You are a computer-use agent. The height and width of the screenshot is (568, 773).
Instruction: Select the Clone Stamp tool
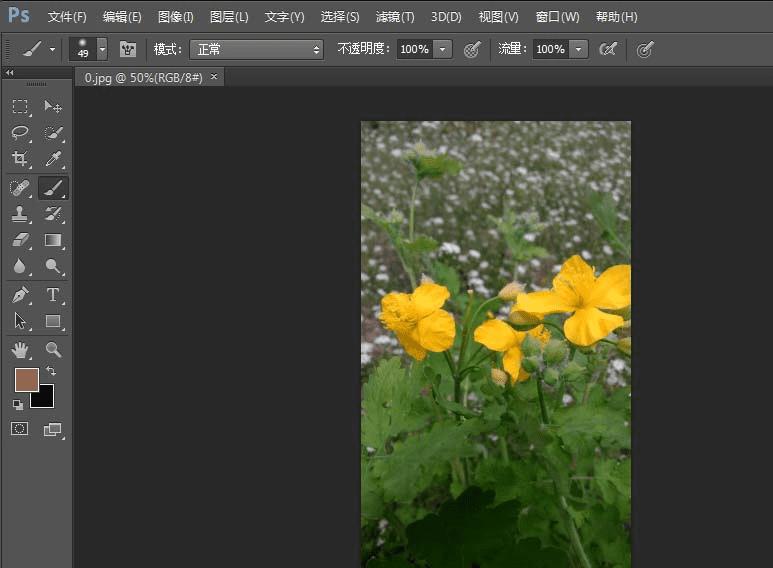pyautogui.click(x=20, y=214)
